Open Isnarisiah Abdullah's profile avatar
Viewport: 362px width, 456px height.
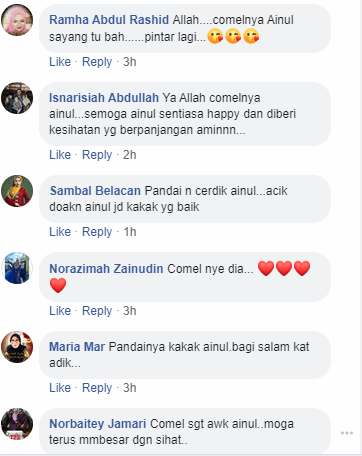17,98
